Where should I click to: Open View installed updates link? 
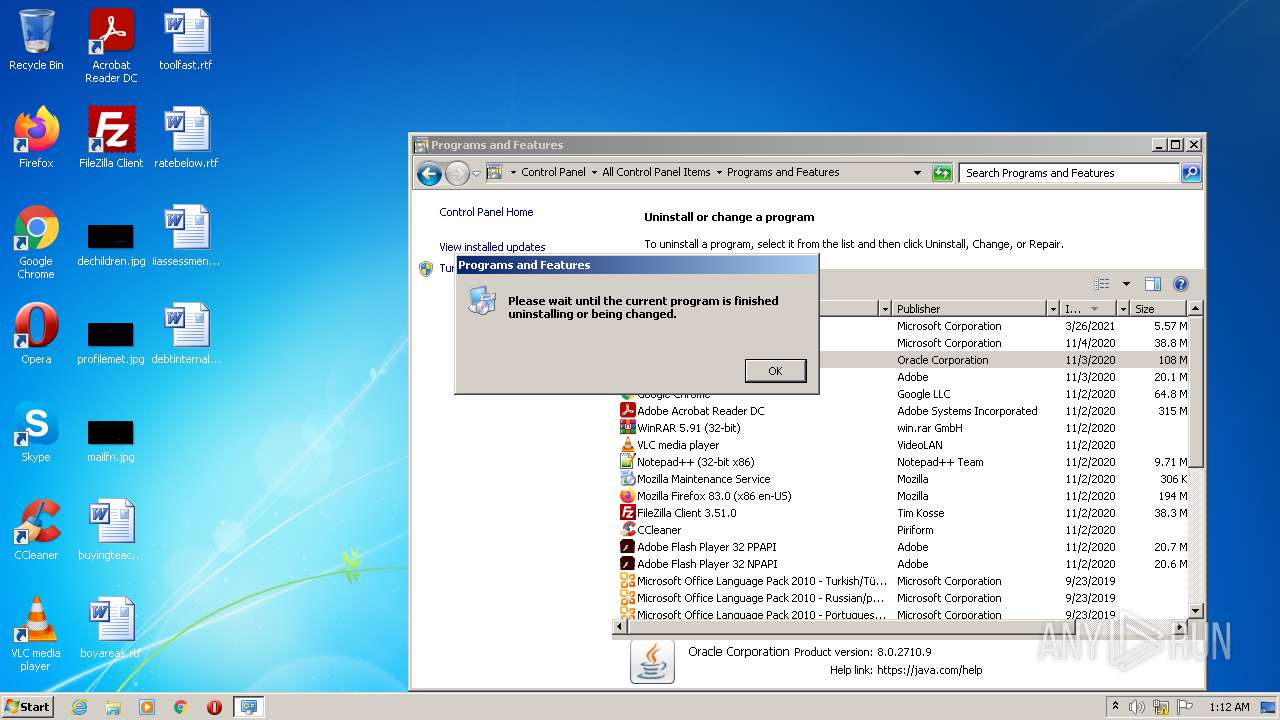click(x=492, y=247)
